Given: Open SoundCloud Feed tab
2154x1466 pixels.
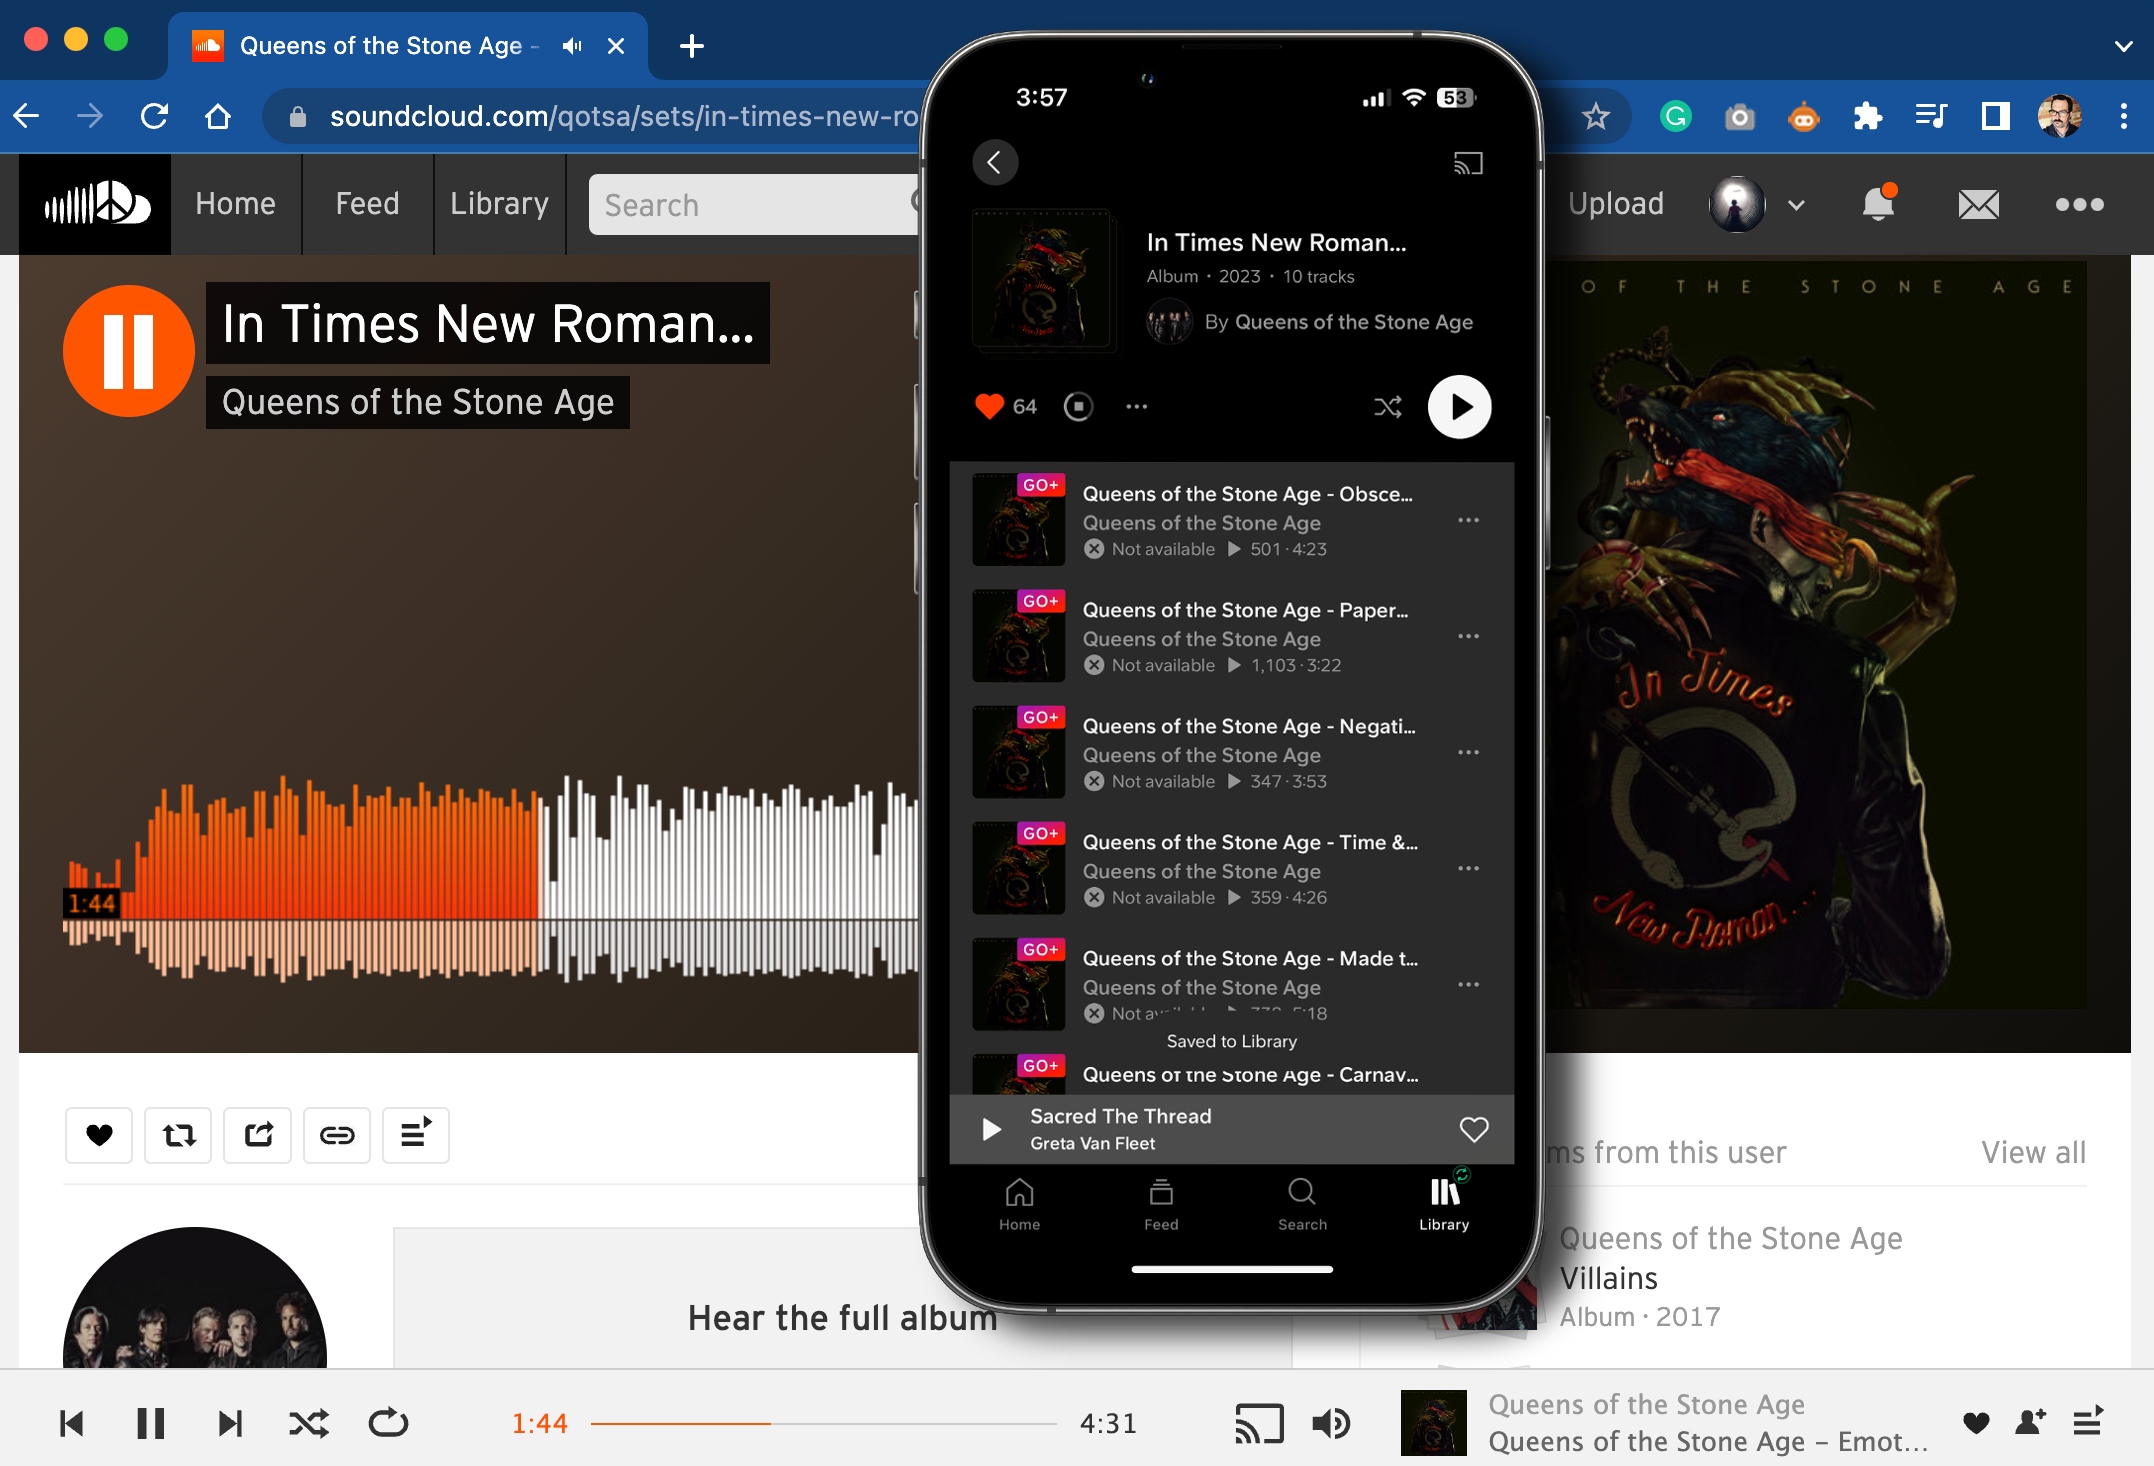Looking at the screenshot, I should pyautogui.click(x=365, y=203).
